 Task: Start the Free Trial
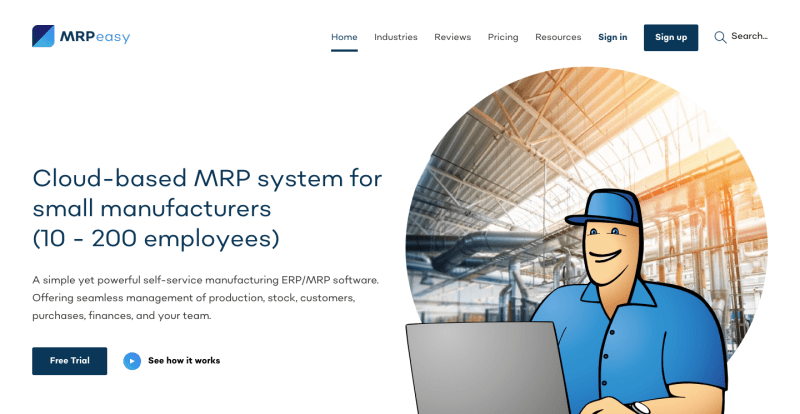click(69, 361)
